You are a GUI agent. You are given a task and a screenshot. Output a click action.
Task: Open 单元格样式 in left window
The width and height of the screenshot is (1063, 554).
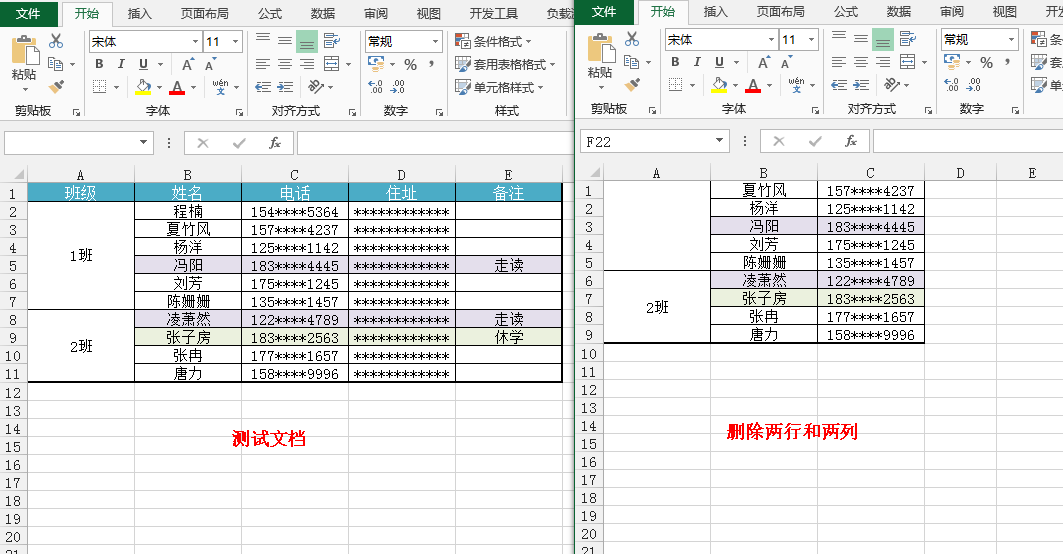pyautogui.click(x=500, y=87)
